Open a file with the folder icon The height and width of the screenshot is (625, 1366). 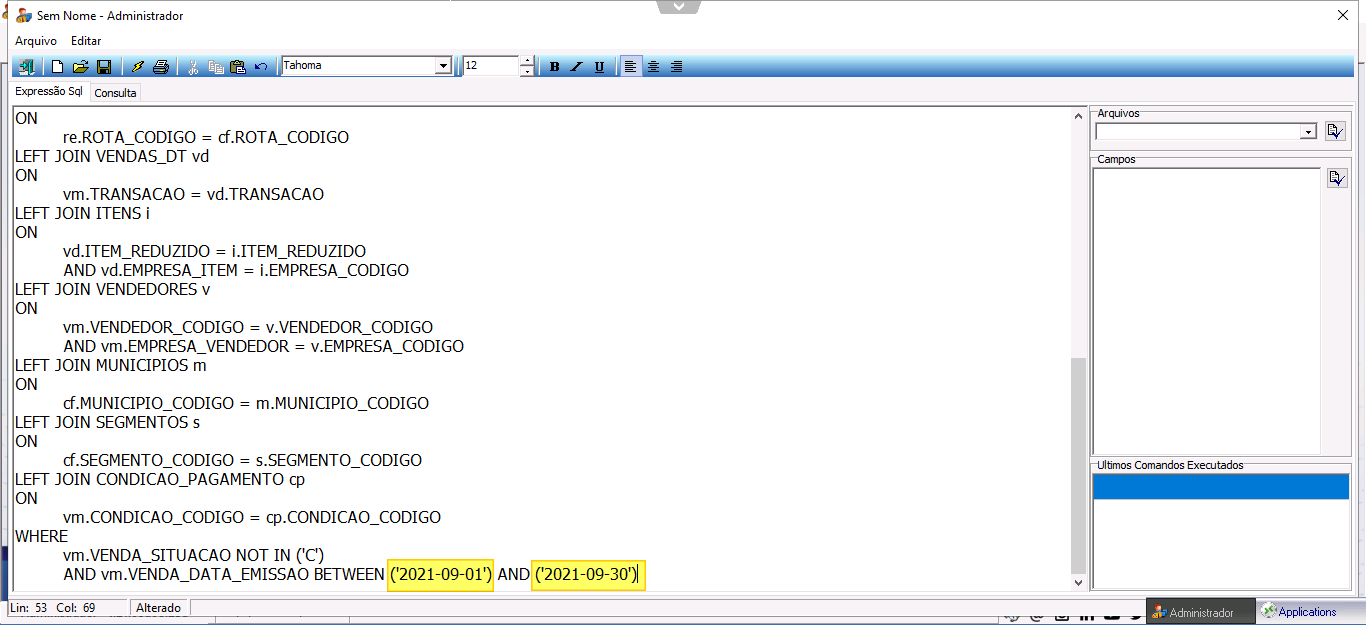click(x=81, y=67)
